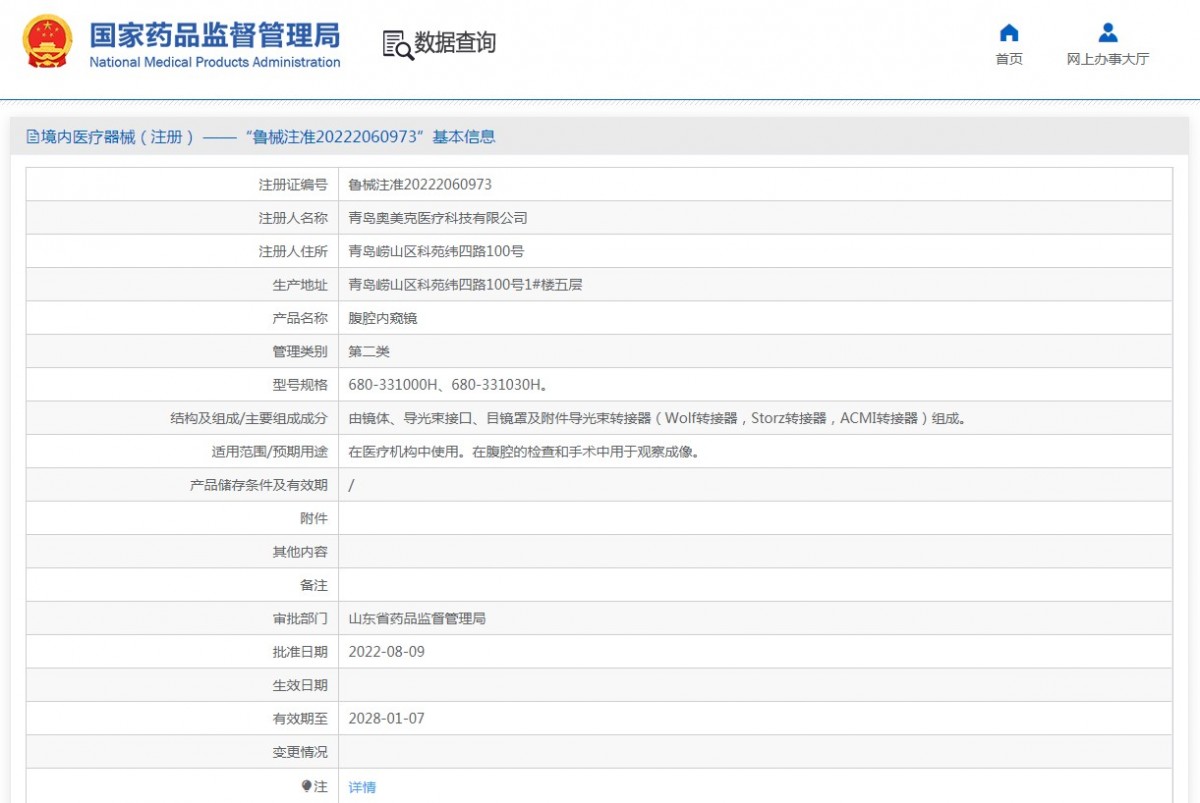The image size is (1200, 803).
Task: Click the 国家药品监督管理局 title
Action: (215, 35)
